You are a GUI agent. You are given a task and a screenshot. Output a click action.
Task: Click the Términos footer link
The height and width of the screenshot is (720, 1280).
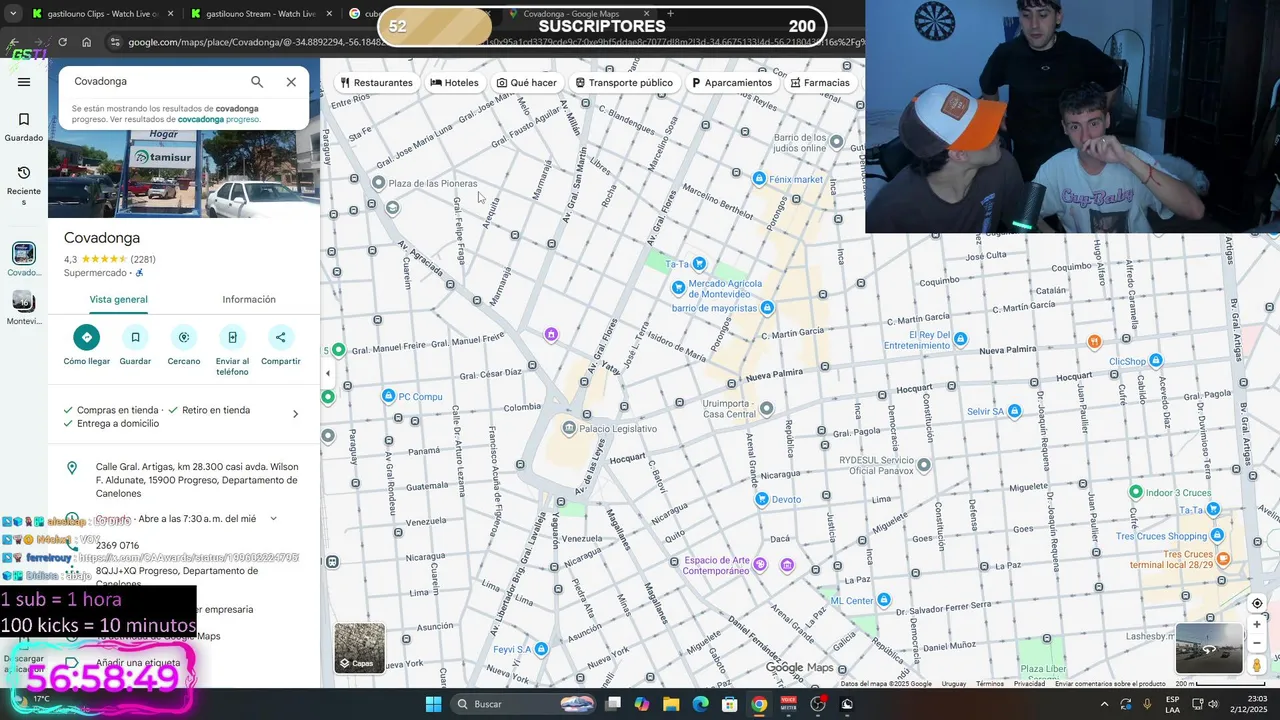pos(990,684)
